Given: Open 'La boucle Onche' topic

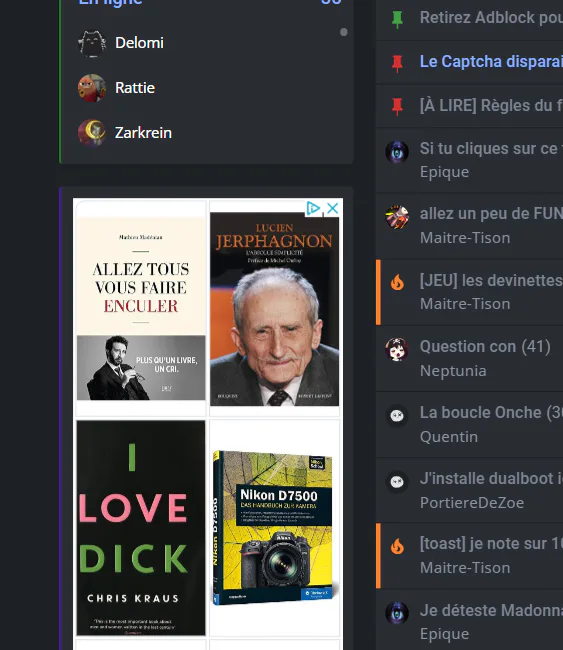Looking at the screenshot, I should click(491, 412).
